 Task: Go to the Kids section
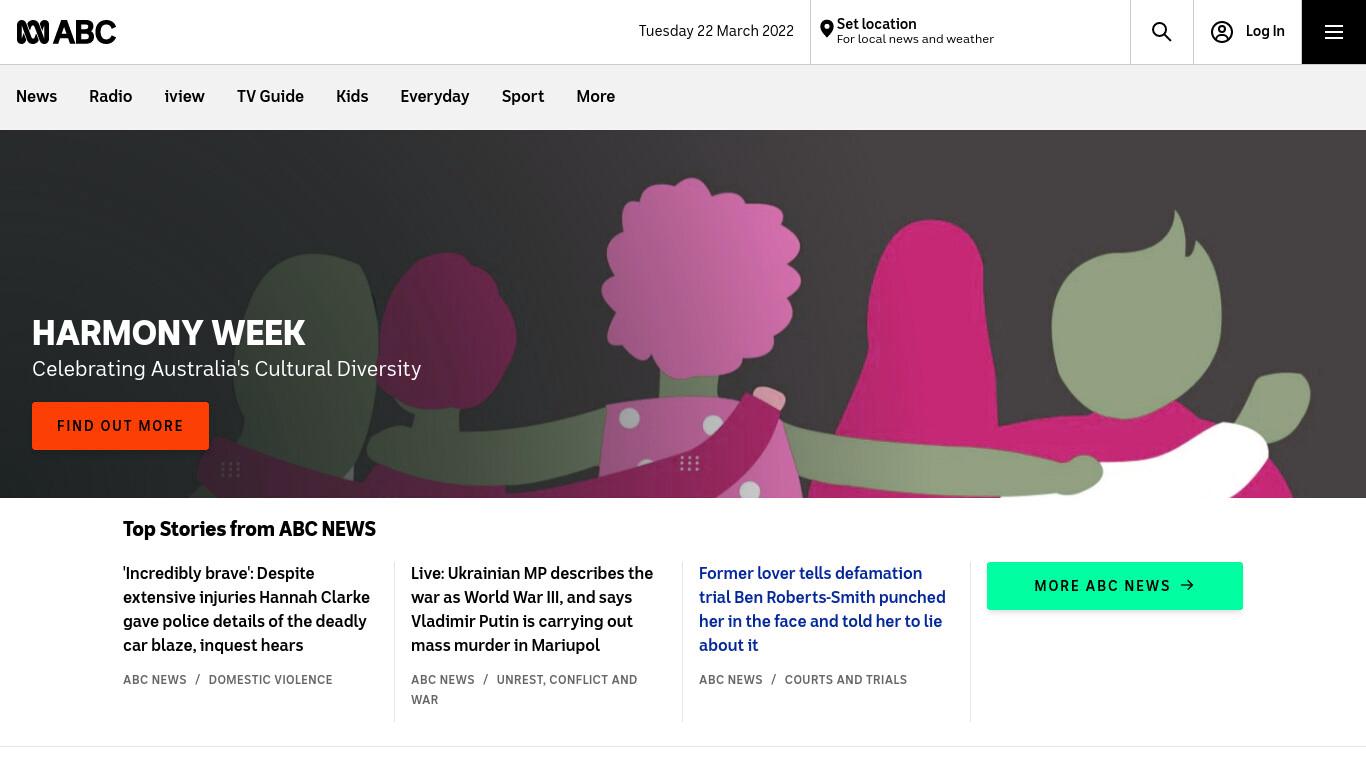click(x=352, y=97)
